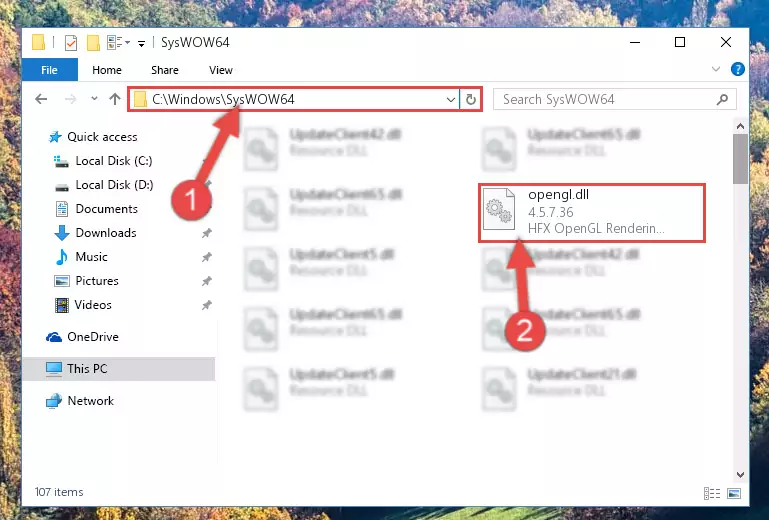The image size is (769, 520).
Task: Click the pin icon beside Videos
Action: coord(207,305)
